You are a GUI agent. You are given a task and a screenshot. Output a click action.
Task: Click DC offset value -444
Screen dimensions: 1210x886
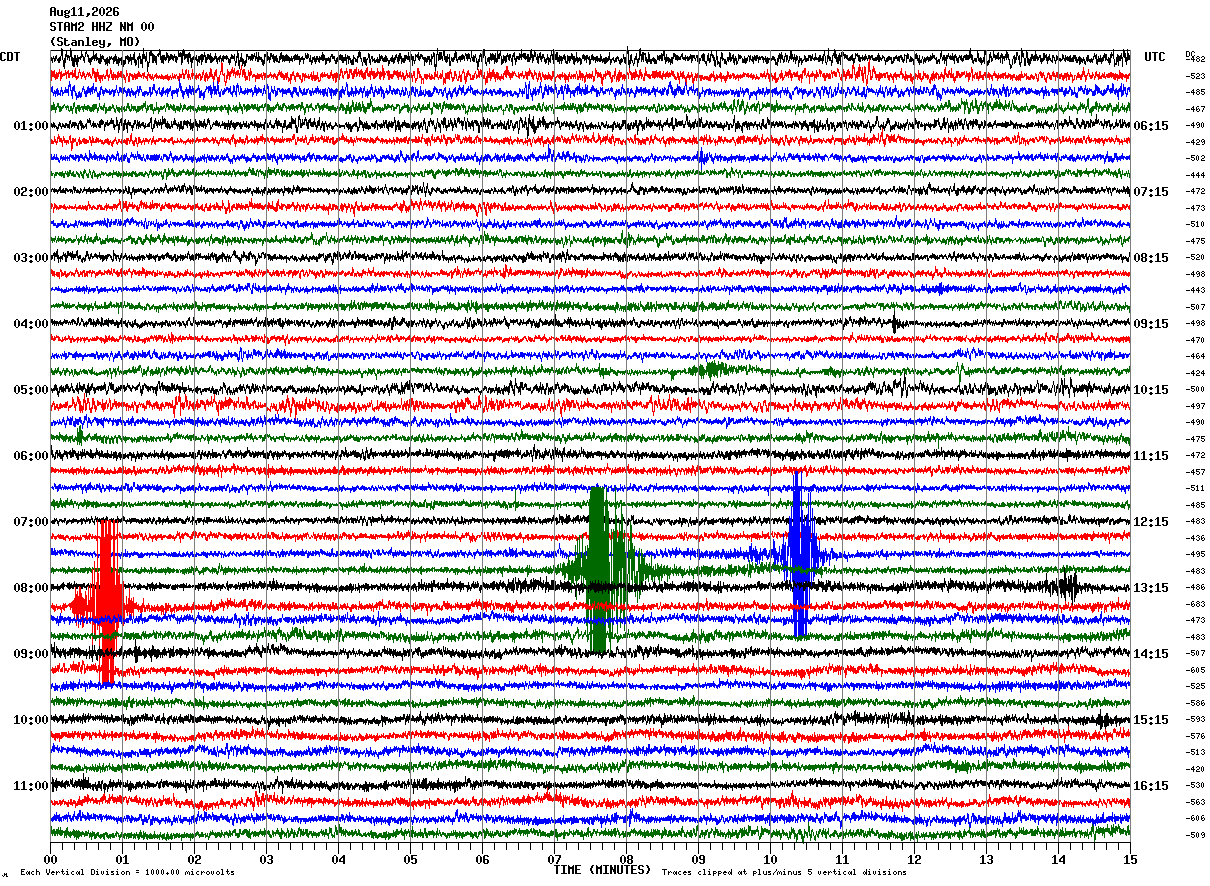point(1195,175)
